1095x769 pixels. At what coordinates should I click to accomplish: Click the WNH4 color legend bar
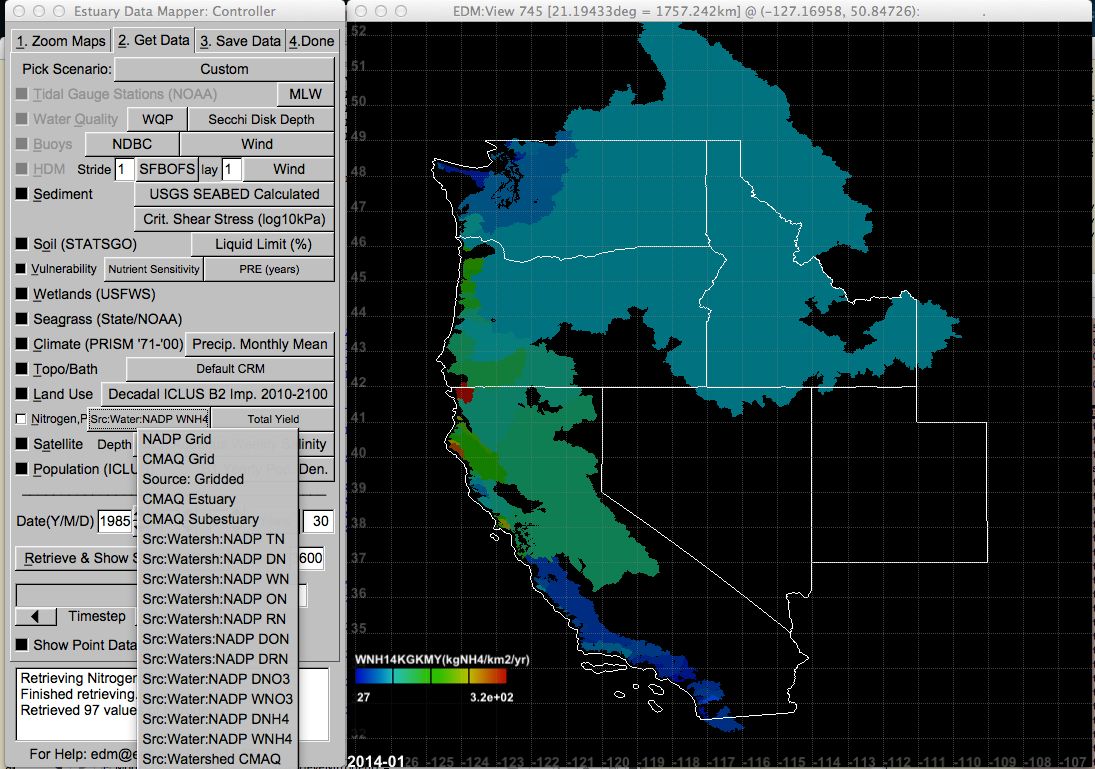429,676
